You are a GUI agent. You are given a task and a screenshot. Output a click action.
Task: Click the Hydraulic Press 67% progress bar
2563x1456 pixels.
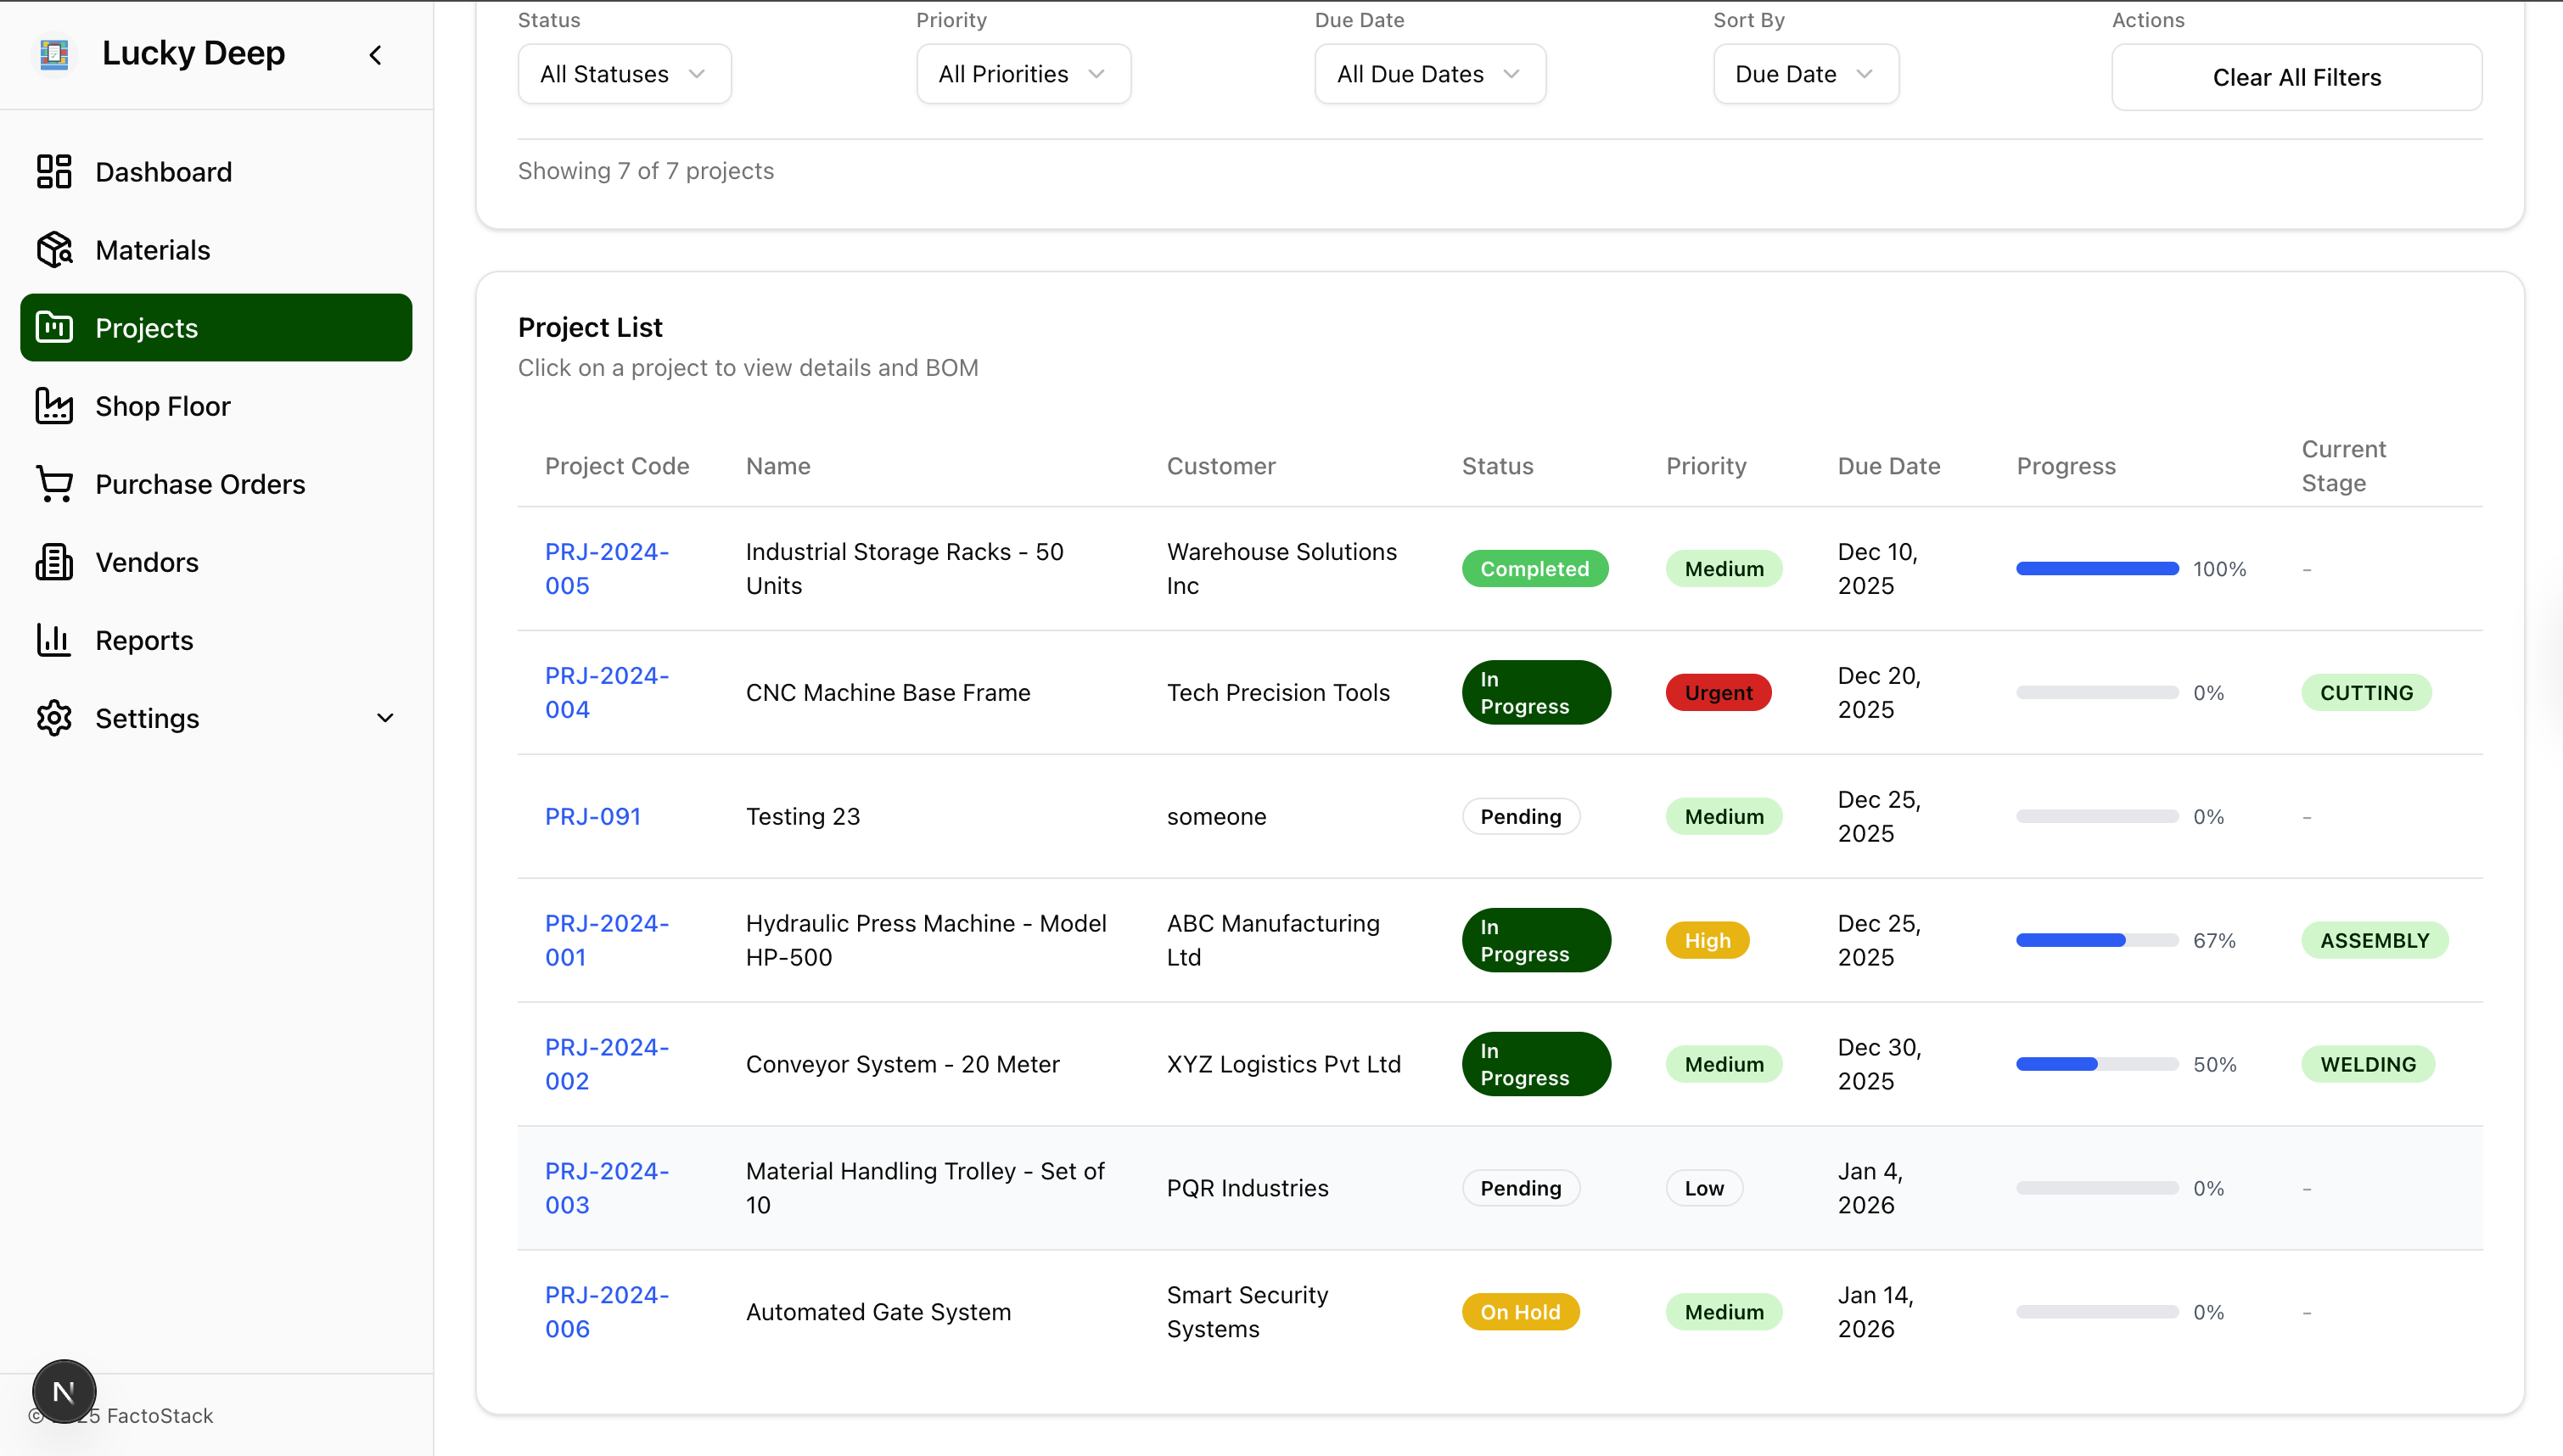tap(2096, 940)
